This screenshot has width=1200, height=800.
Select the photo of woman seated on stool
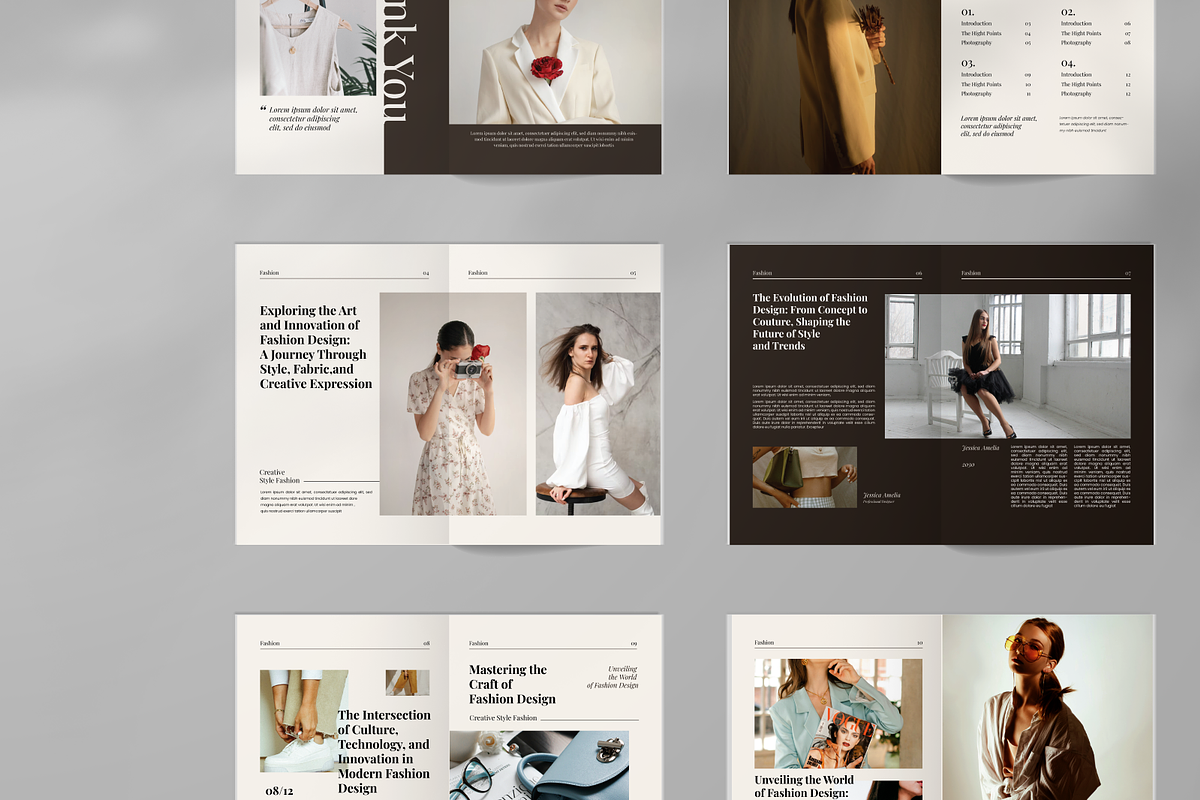tap(598, 404)
